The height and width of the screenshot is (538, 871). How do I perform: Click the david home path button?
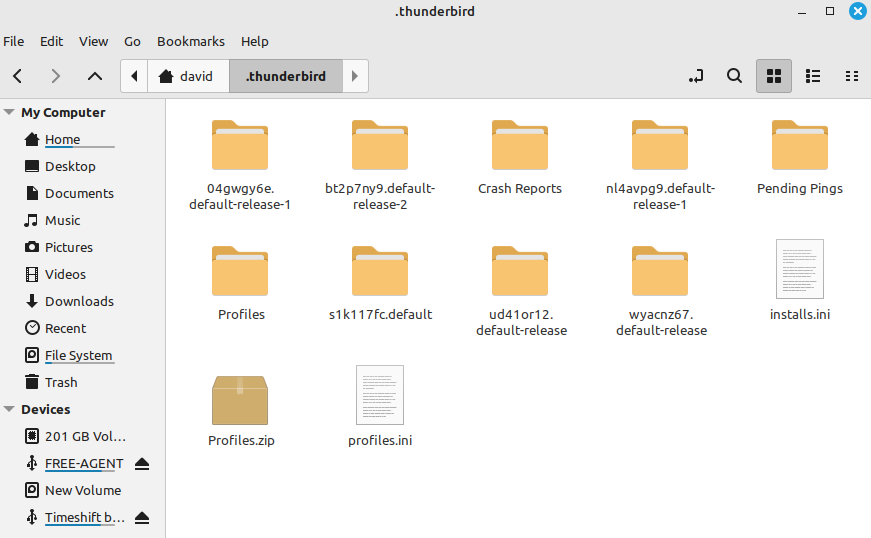click(x=188, y=76)
